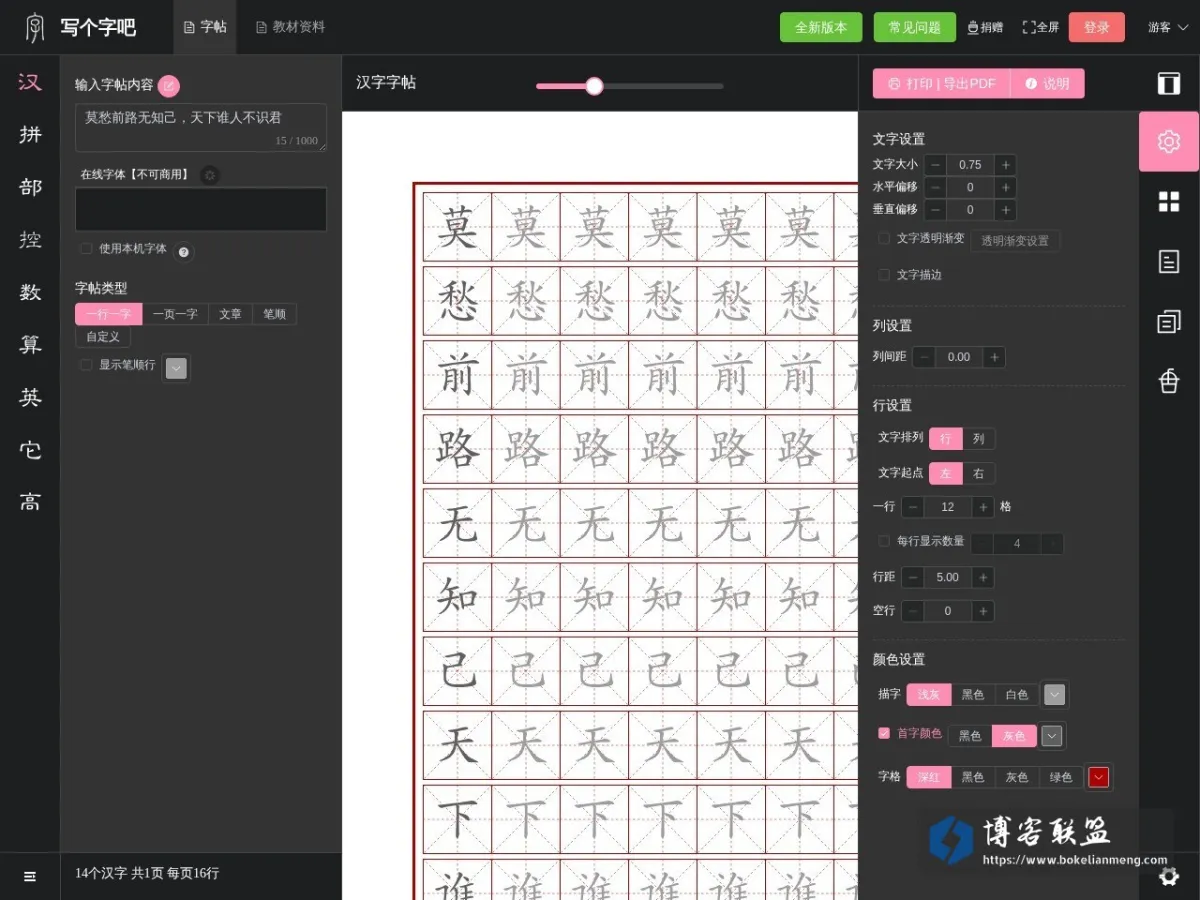Open the help icon beside 使用本机字体
The image size is (1200, 900).
[184, 252]
